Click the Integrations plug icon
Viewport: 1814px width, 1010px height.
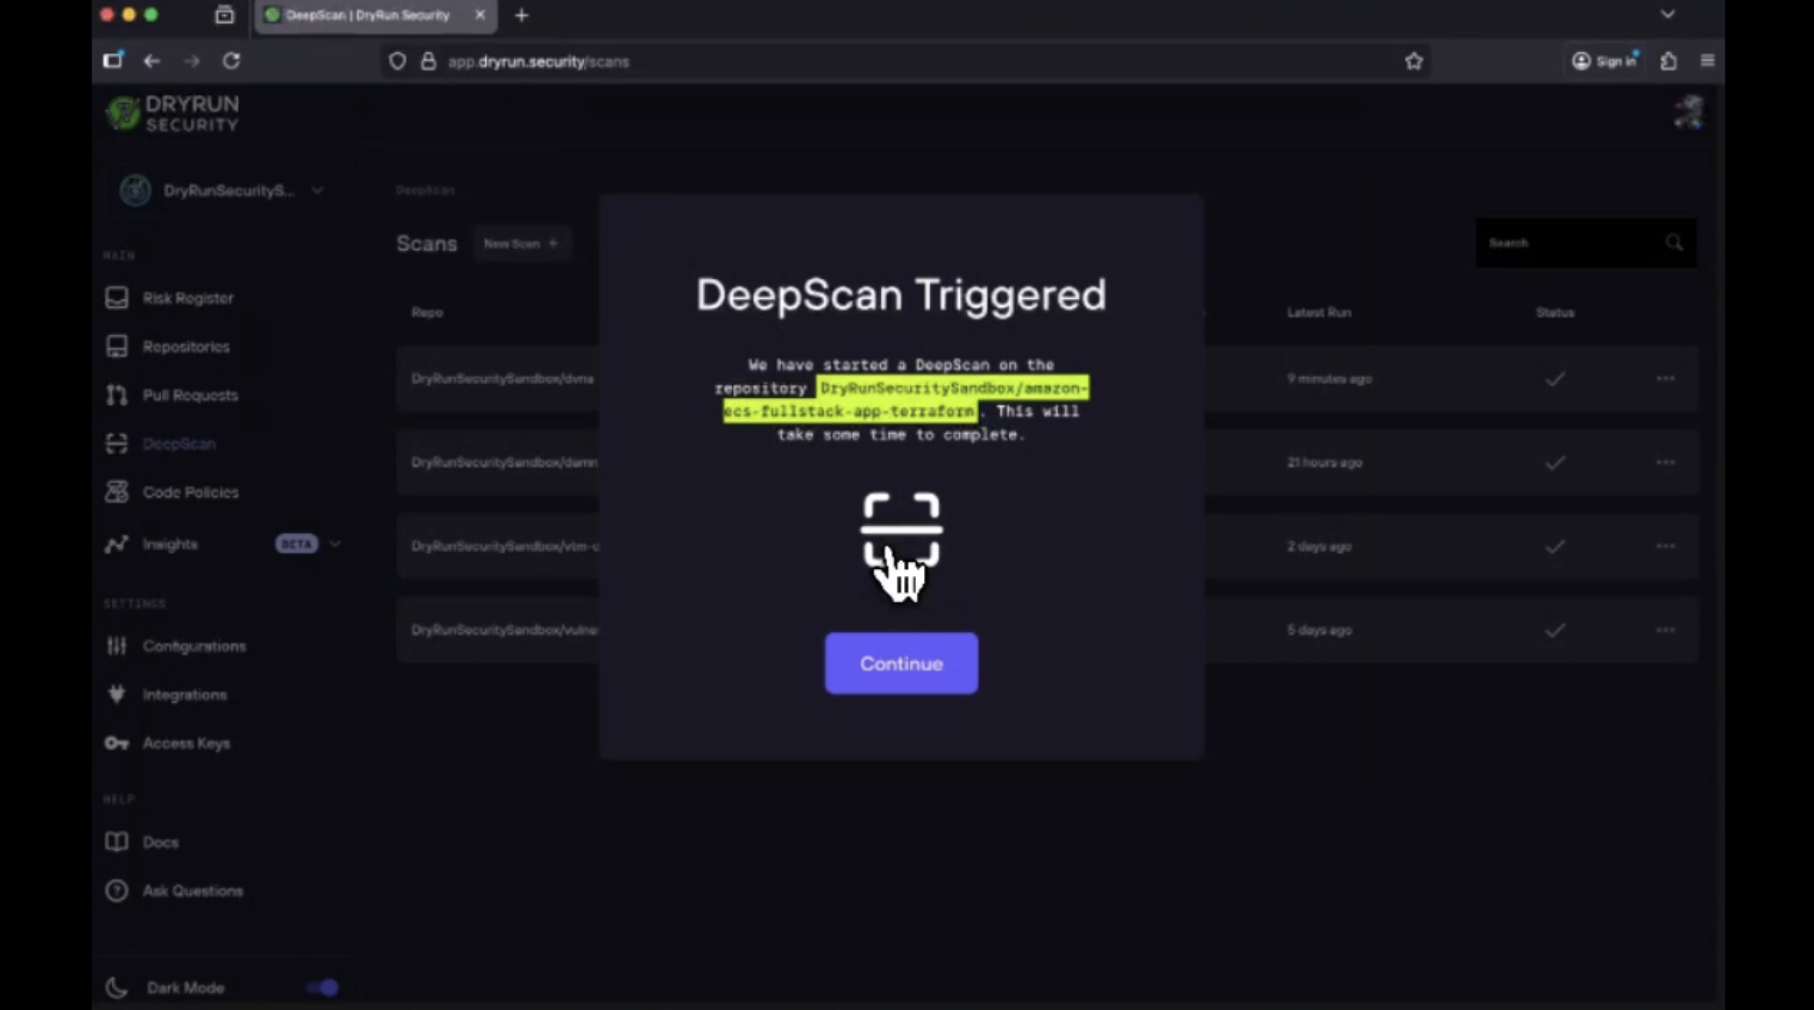click(x=117, y=694)
